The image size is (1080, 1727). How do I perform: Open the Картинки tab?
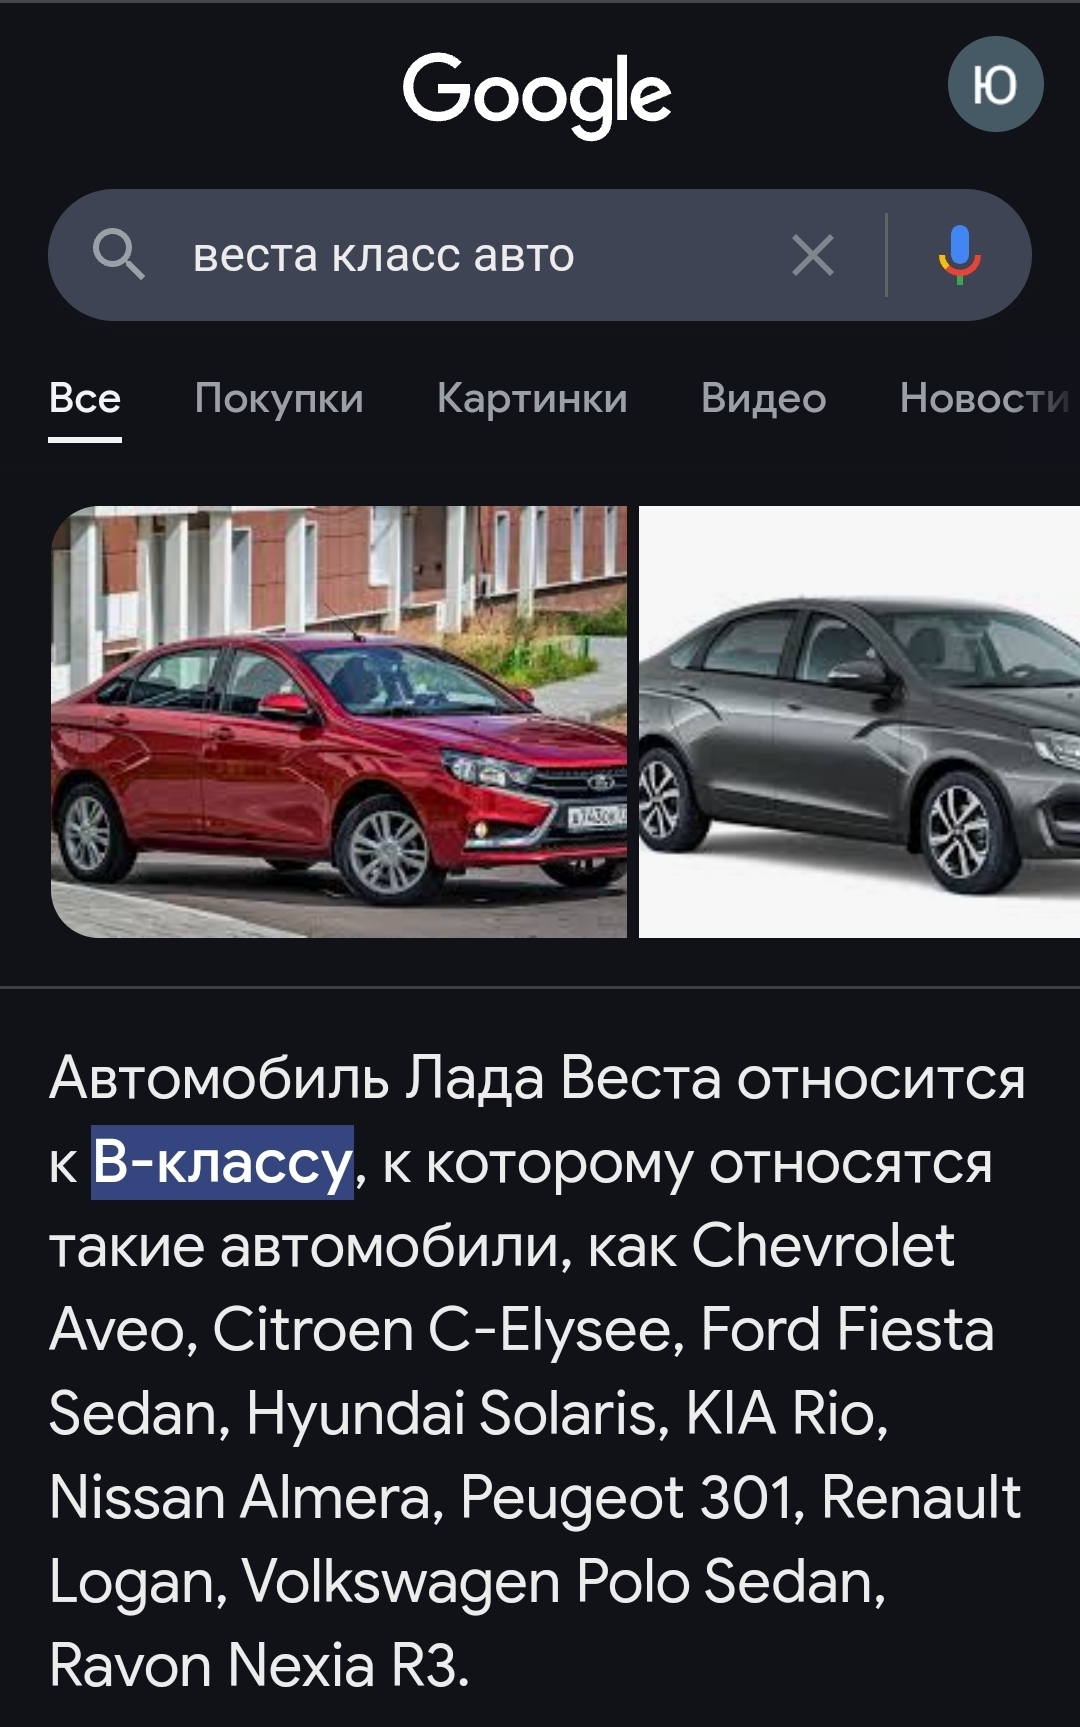[532, 399]
